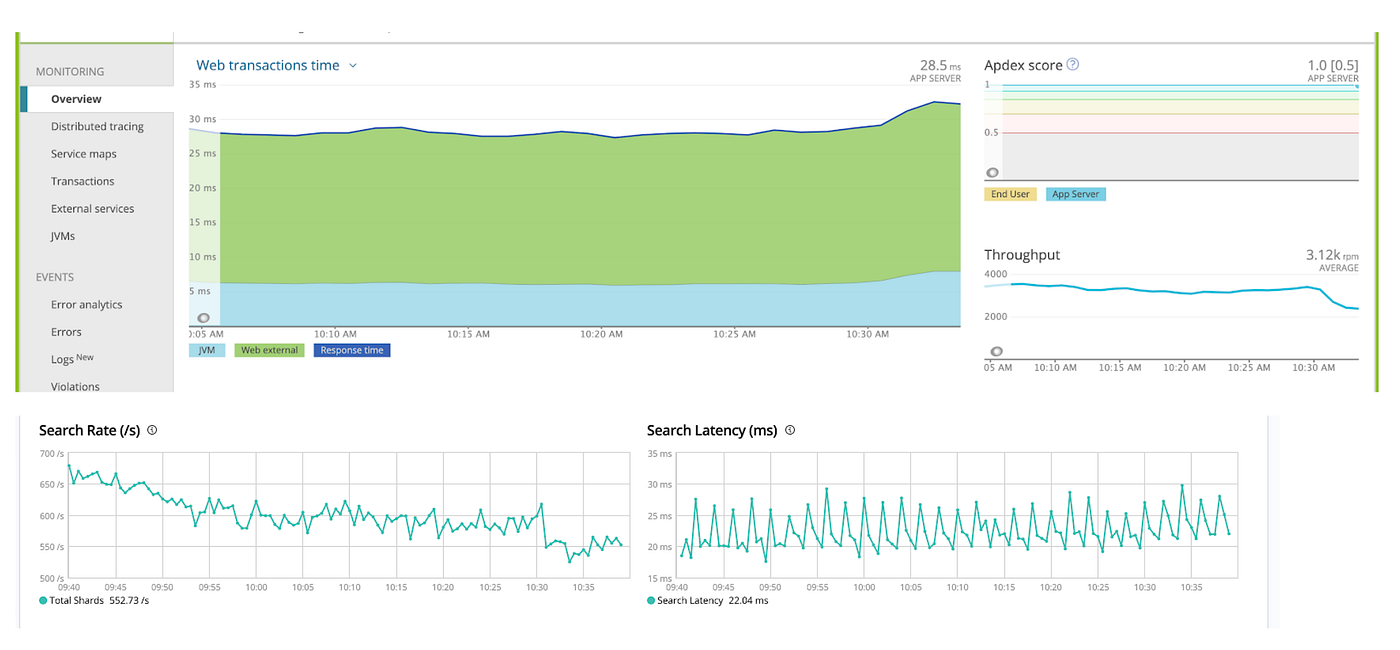Click the Web transactions chart corner circle icon
1400x650 pixels.
204,317
